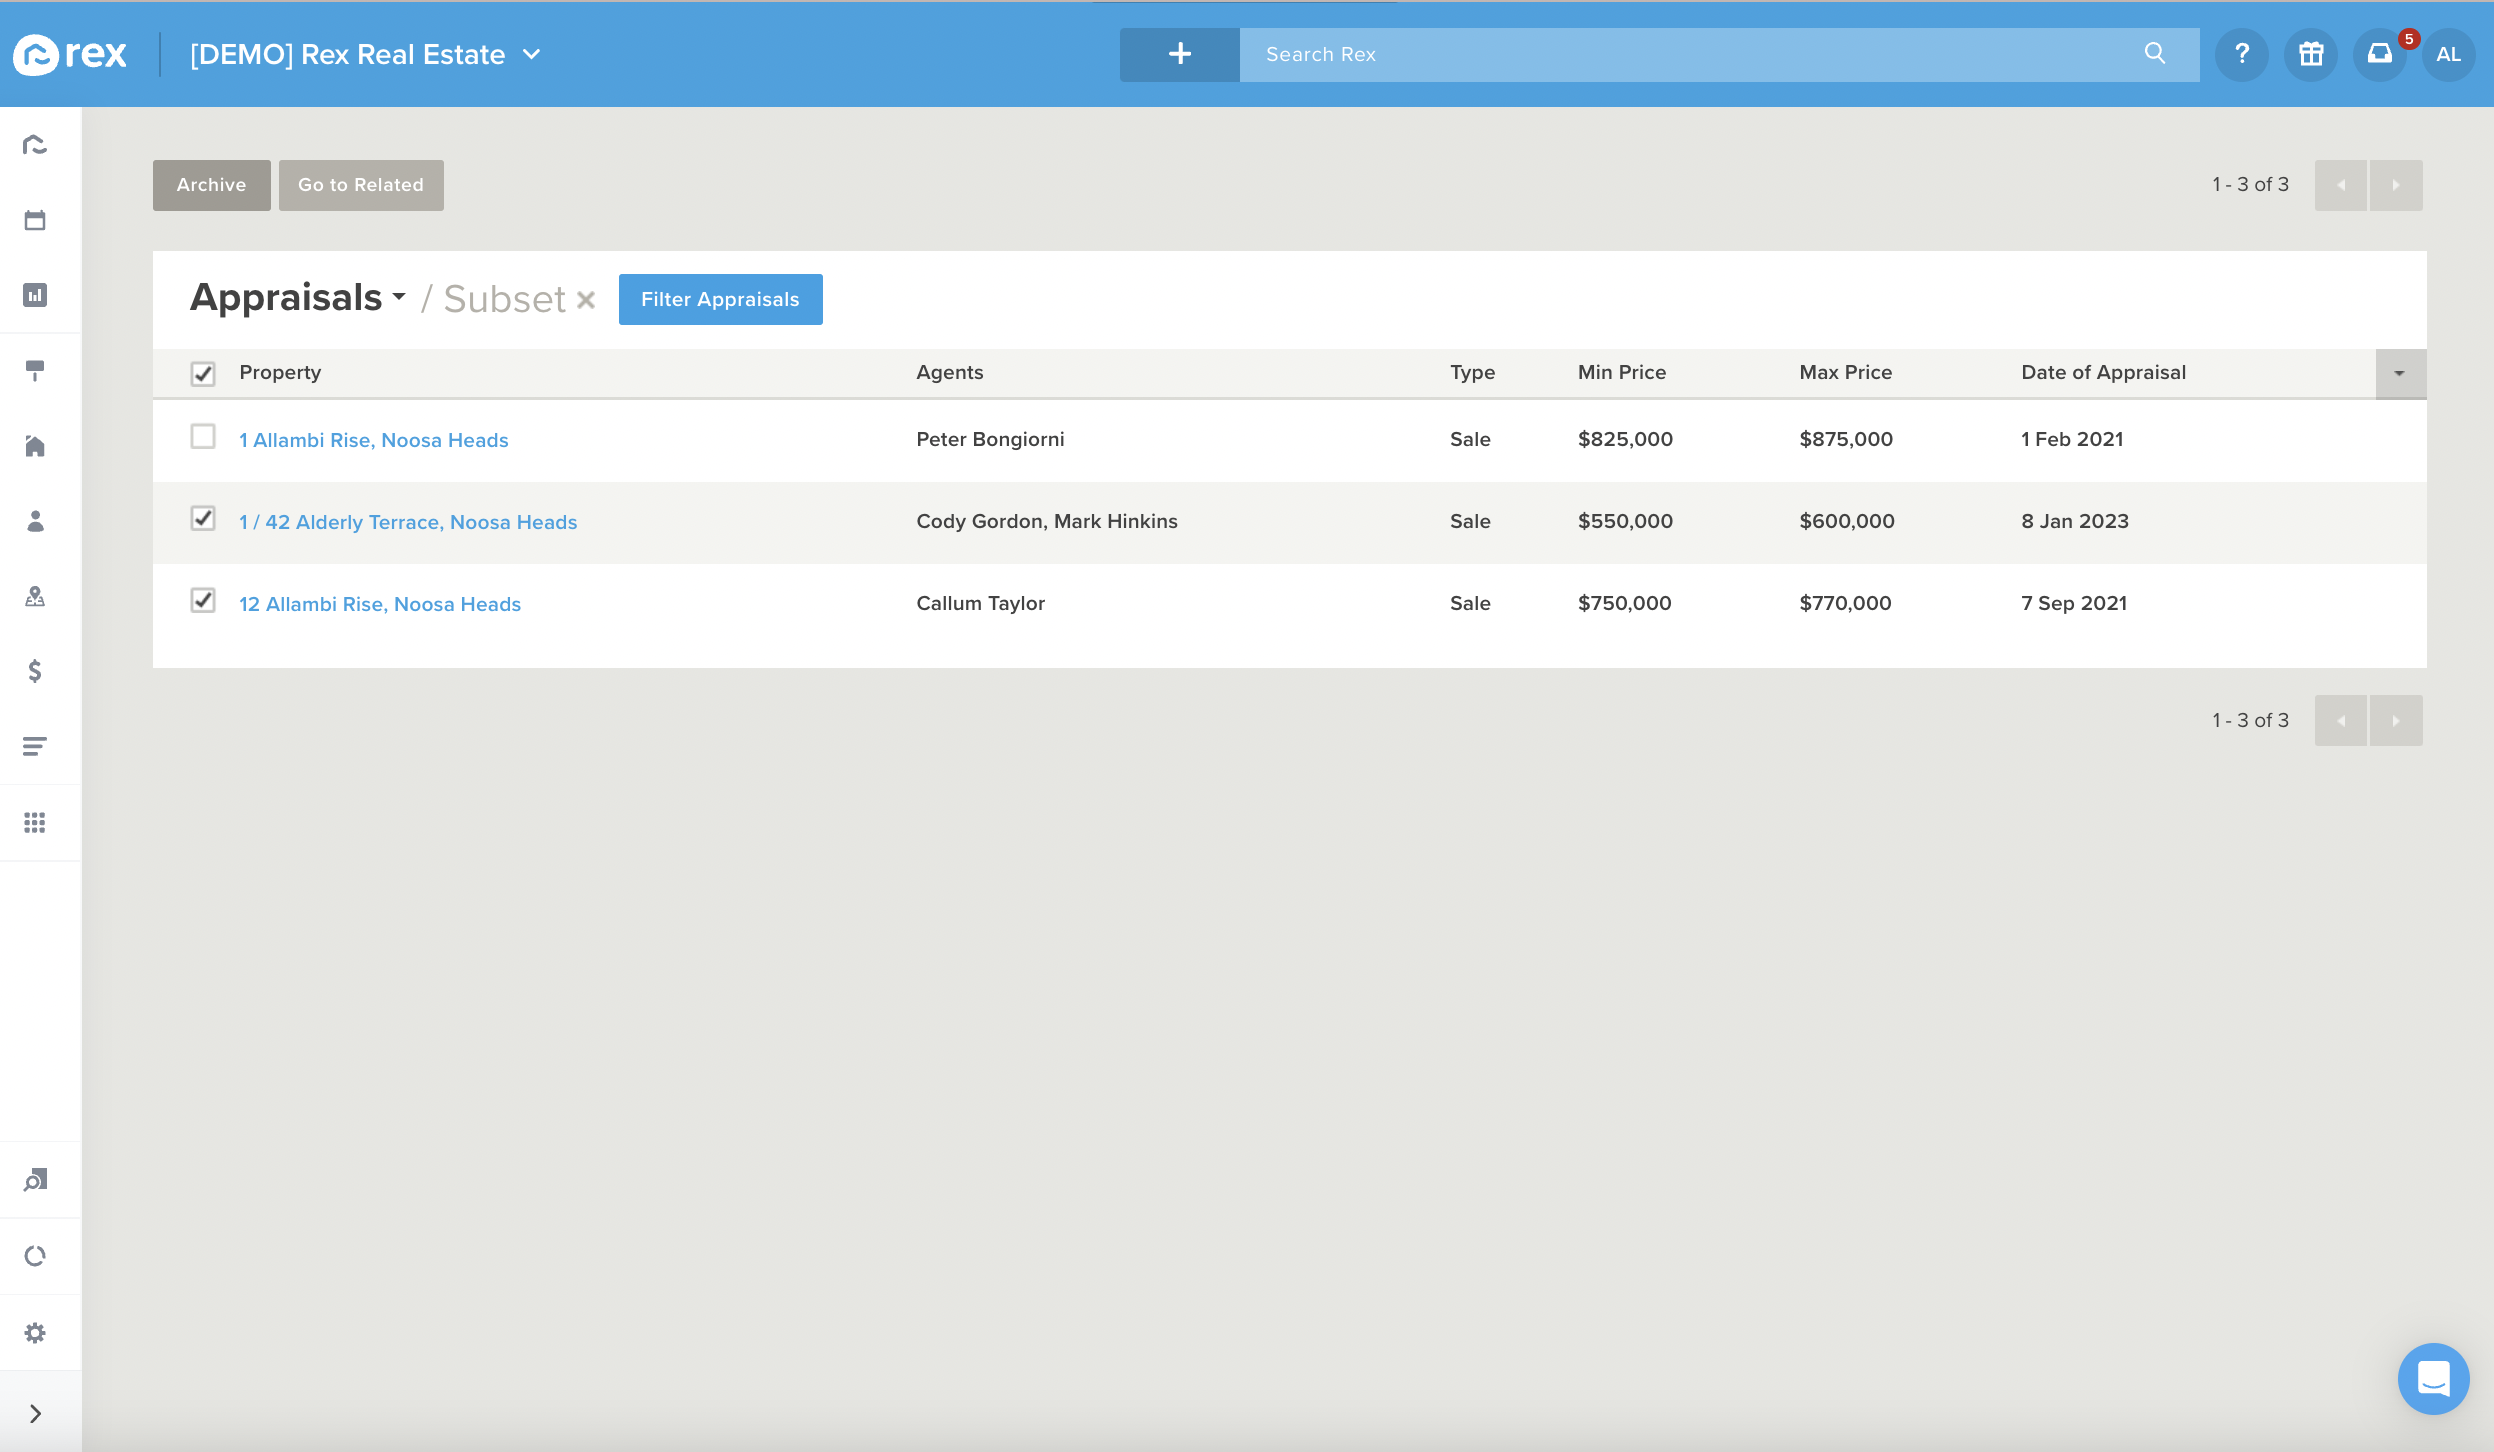Screen dimensions: 2494x1452
Task: Open the AL user avatar menu
Action: (x=2449, y=54)
